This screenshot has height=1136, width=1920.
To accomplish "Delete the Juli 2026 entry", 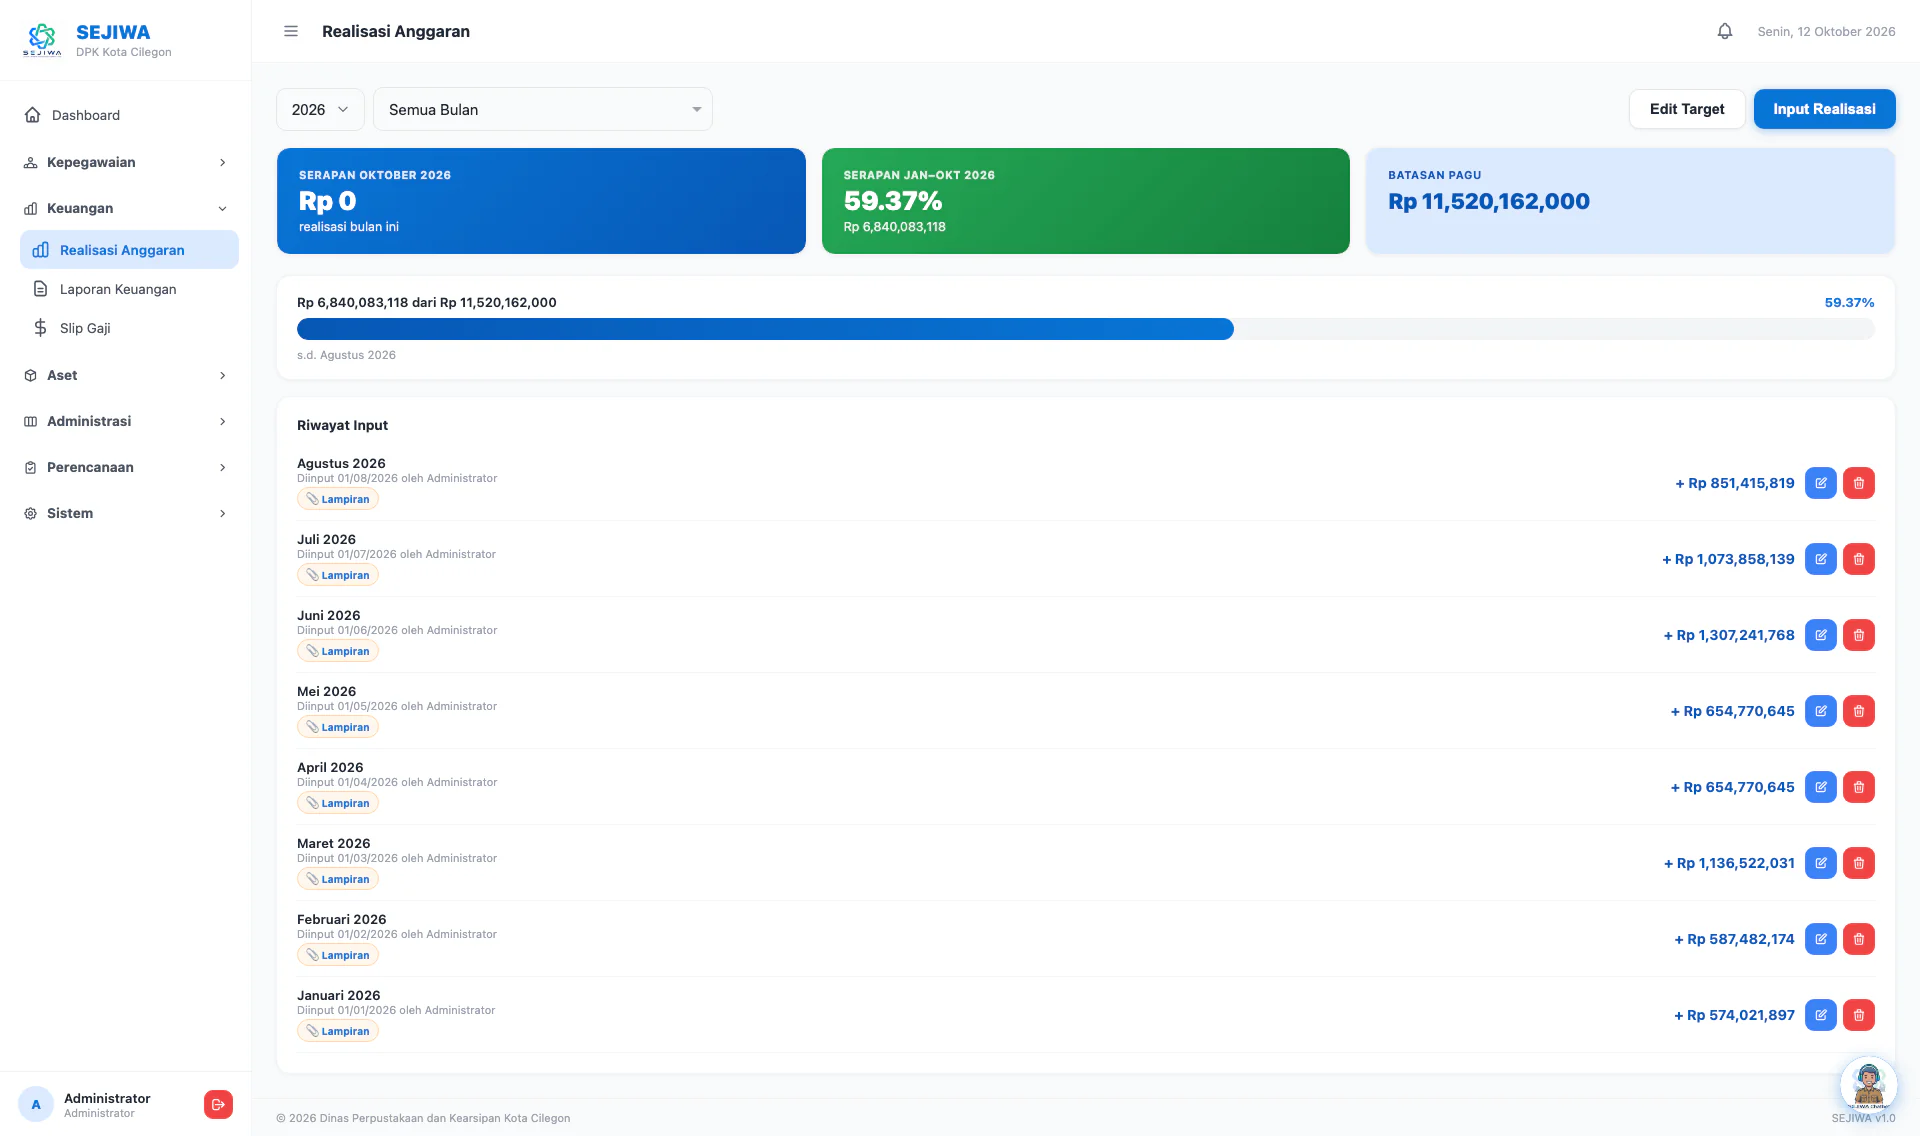I will (1859, 559).
